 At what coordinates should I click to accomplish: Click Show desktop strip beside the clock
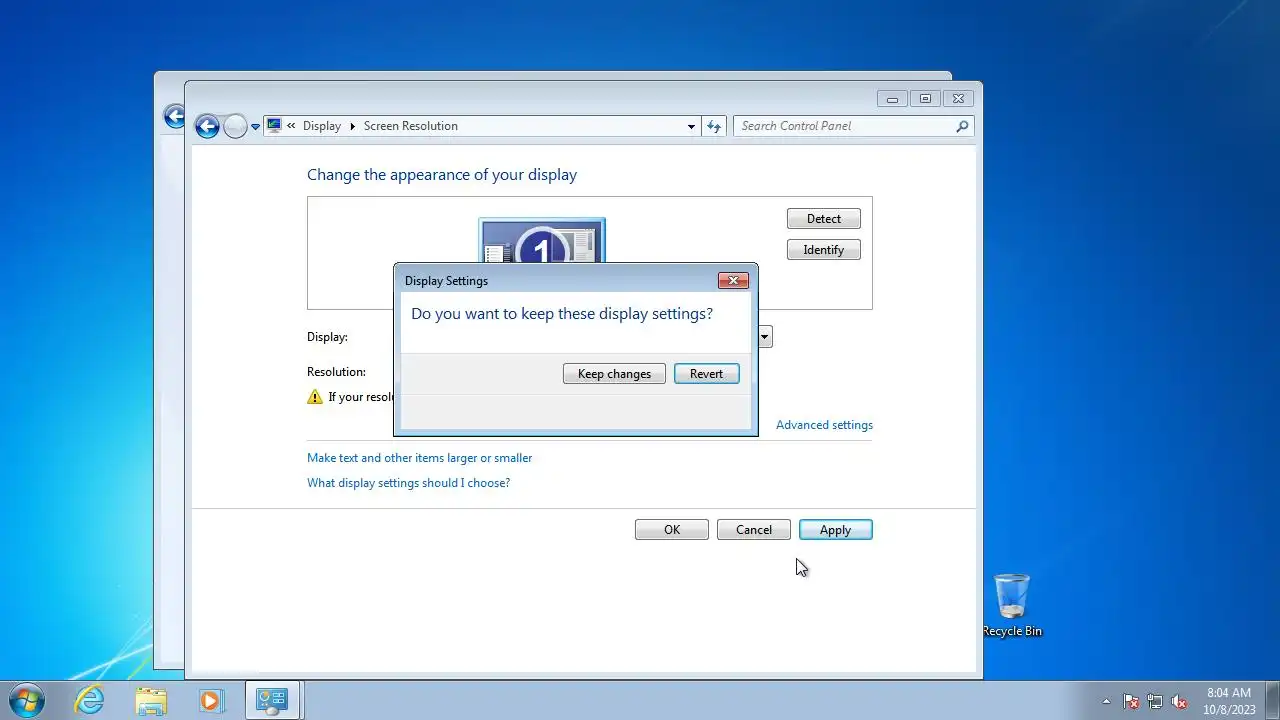click(x=1273, y=701)
